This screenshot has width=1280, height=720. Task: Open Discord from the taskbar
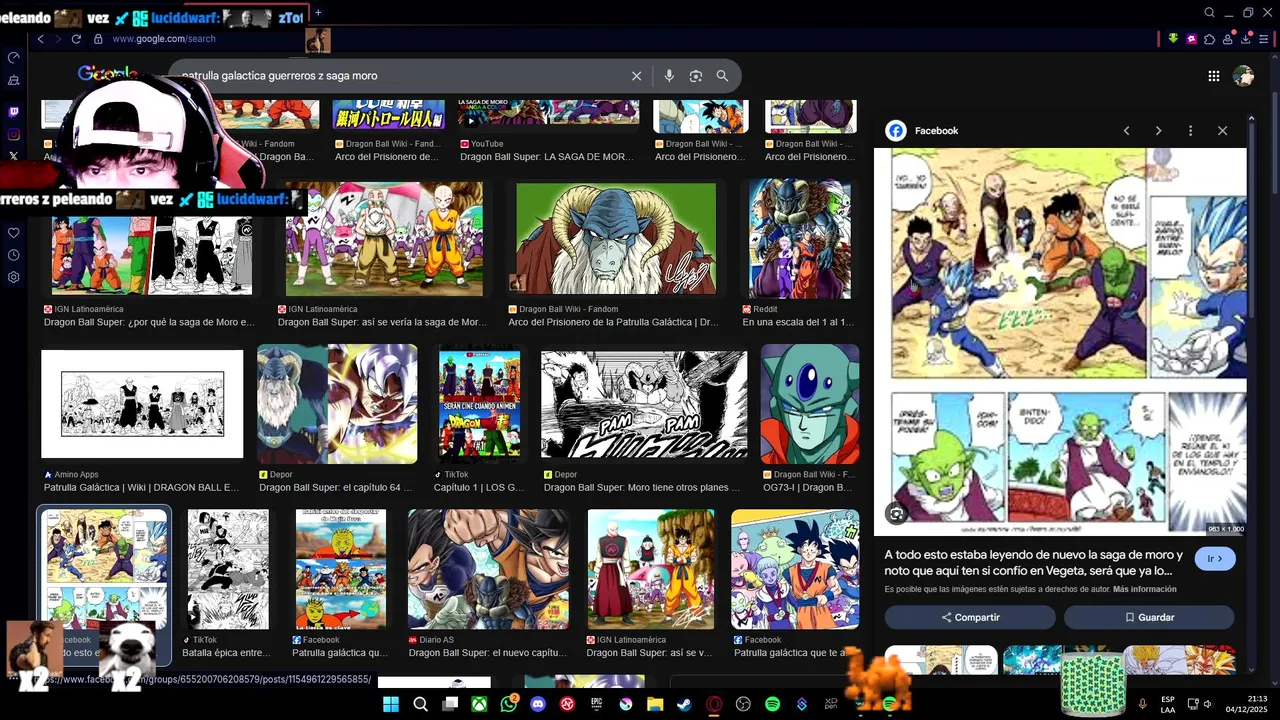(538, 704)
